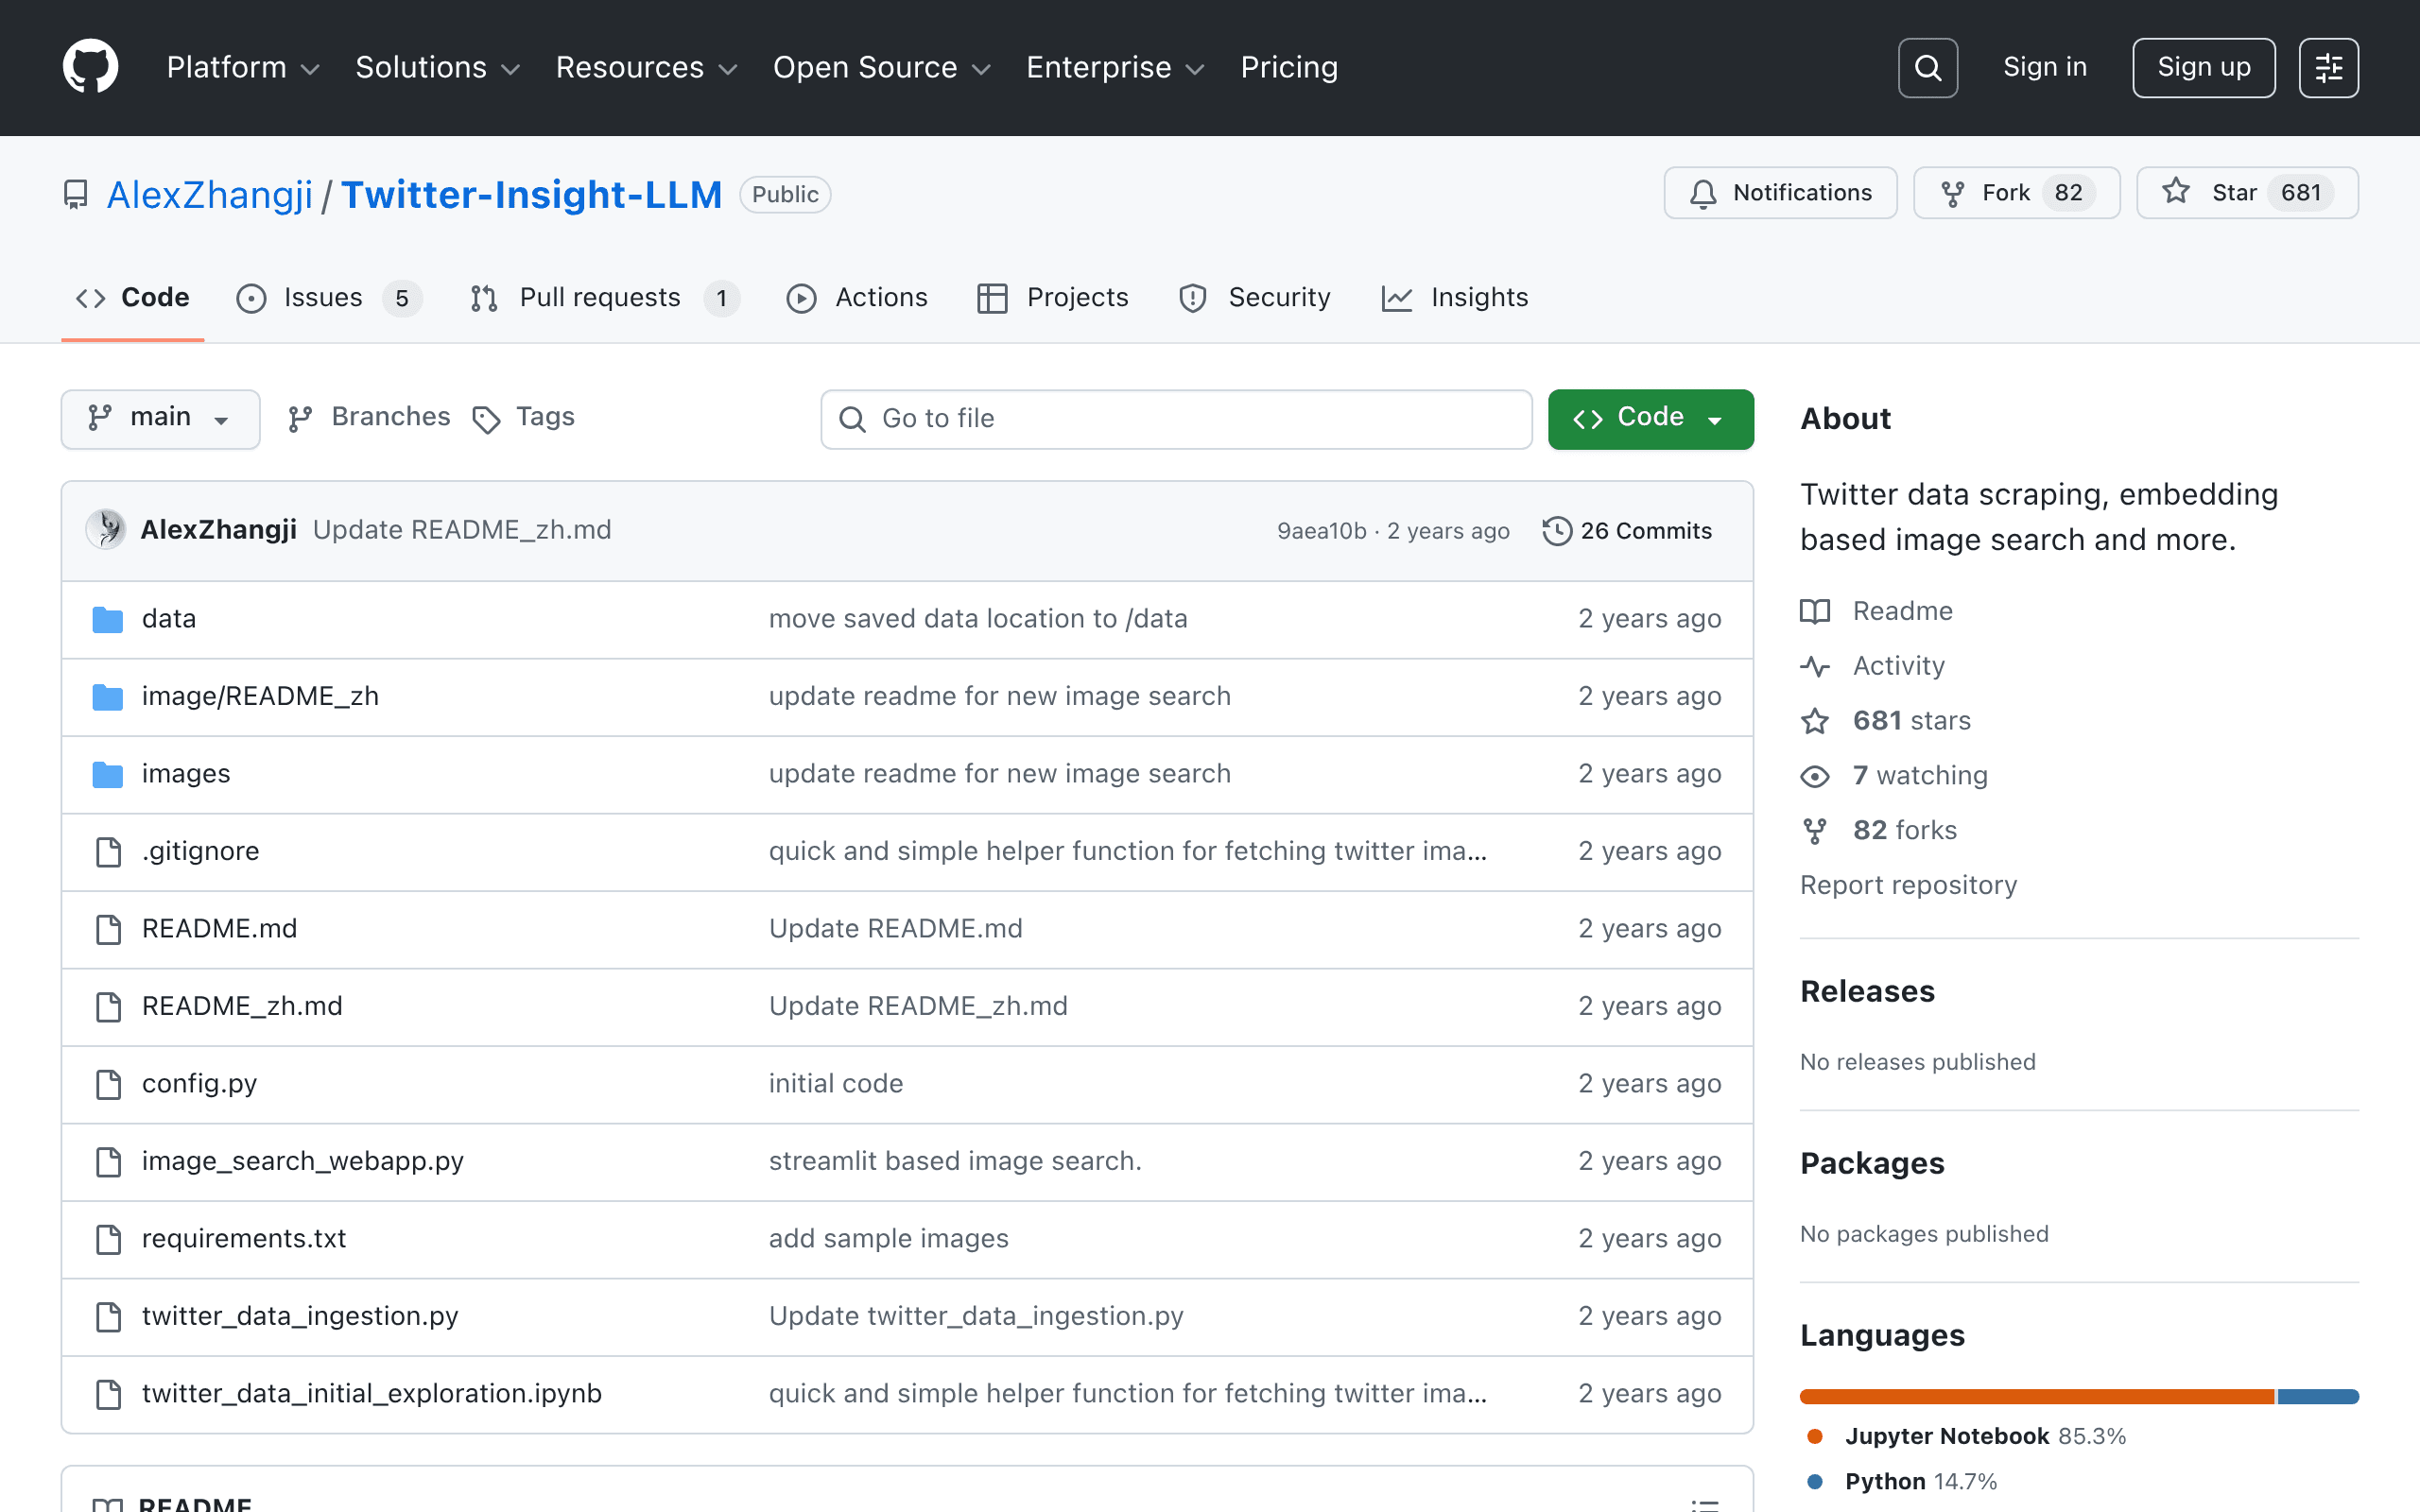Screen dimensions: 2420x1512
Task: Open the green Code dropdown button
Action: point(1650,418)
